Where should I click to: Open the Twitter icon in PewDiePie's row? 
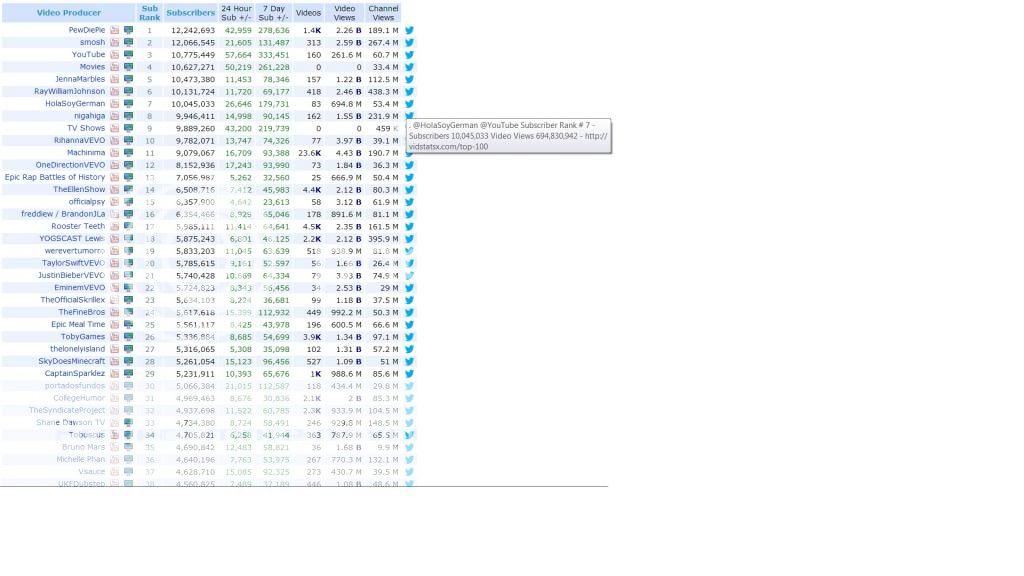click(409, 30)
